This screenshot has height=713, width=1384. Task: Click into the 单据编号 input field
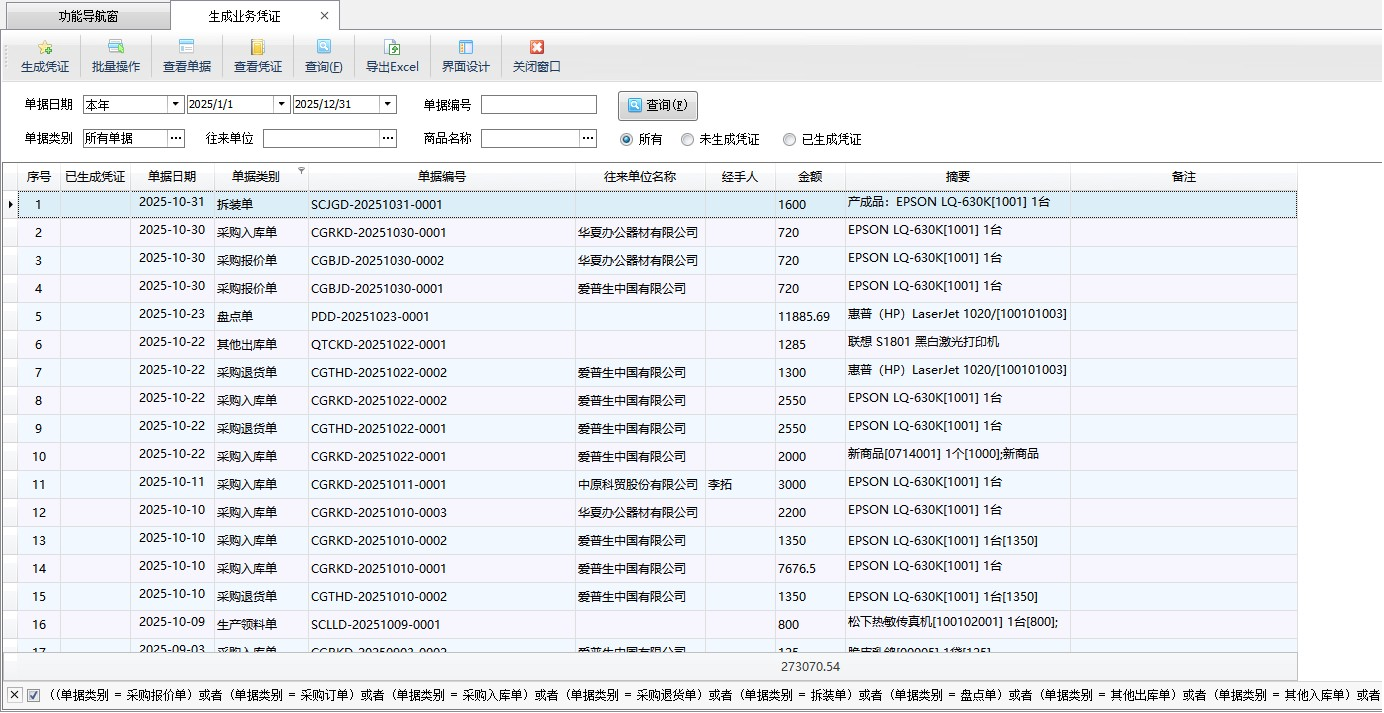[x=538, y=105]
